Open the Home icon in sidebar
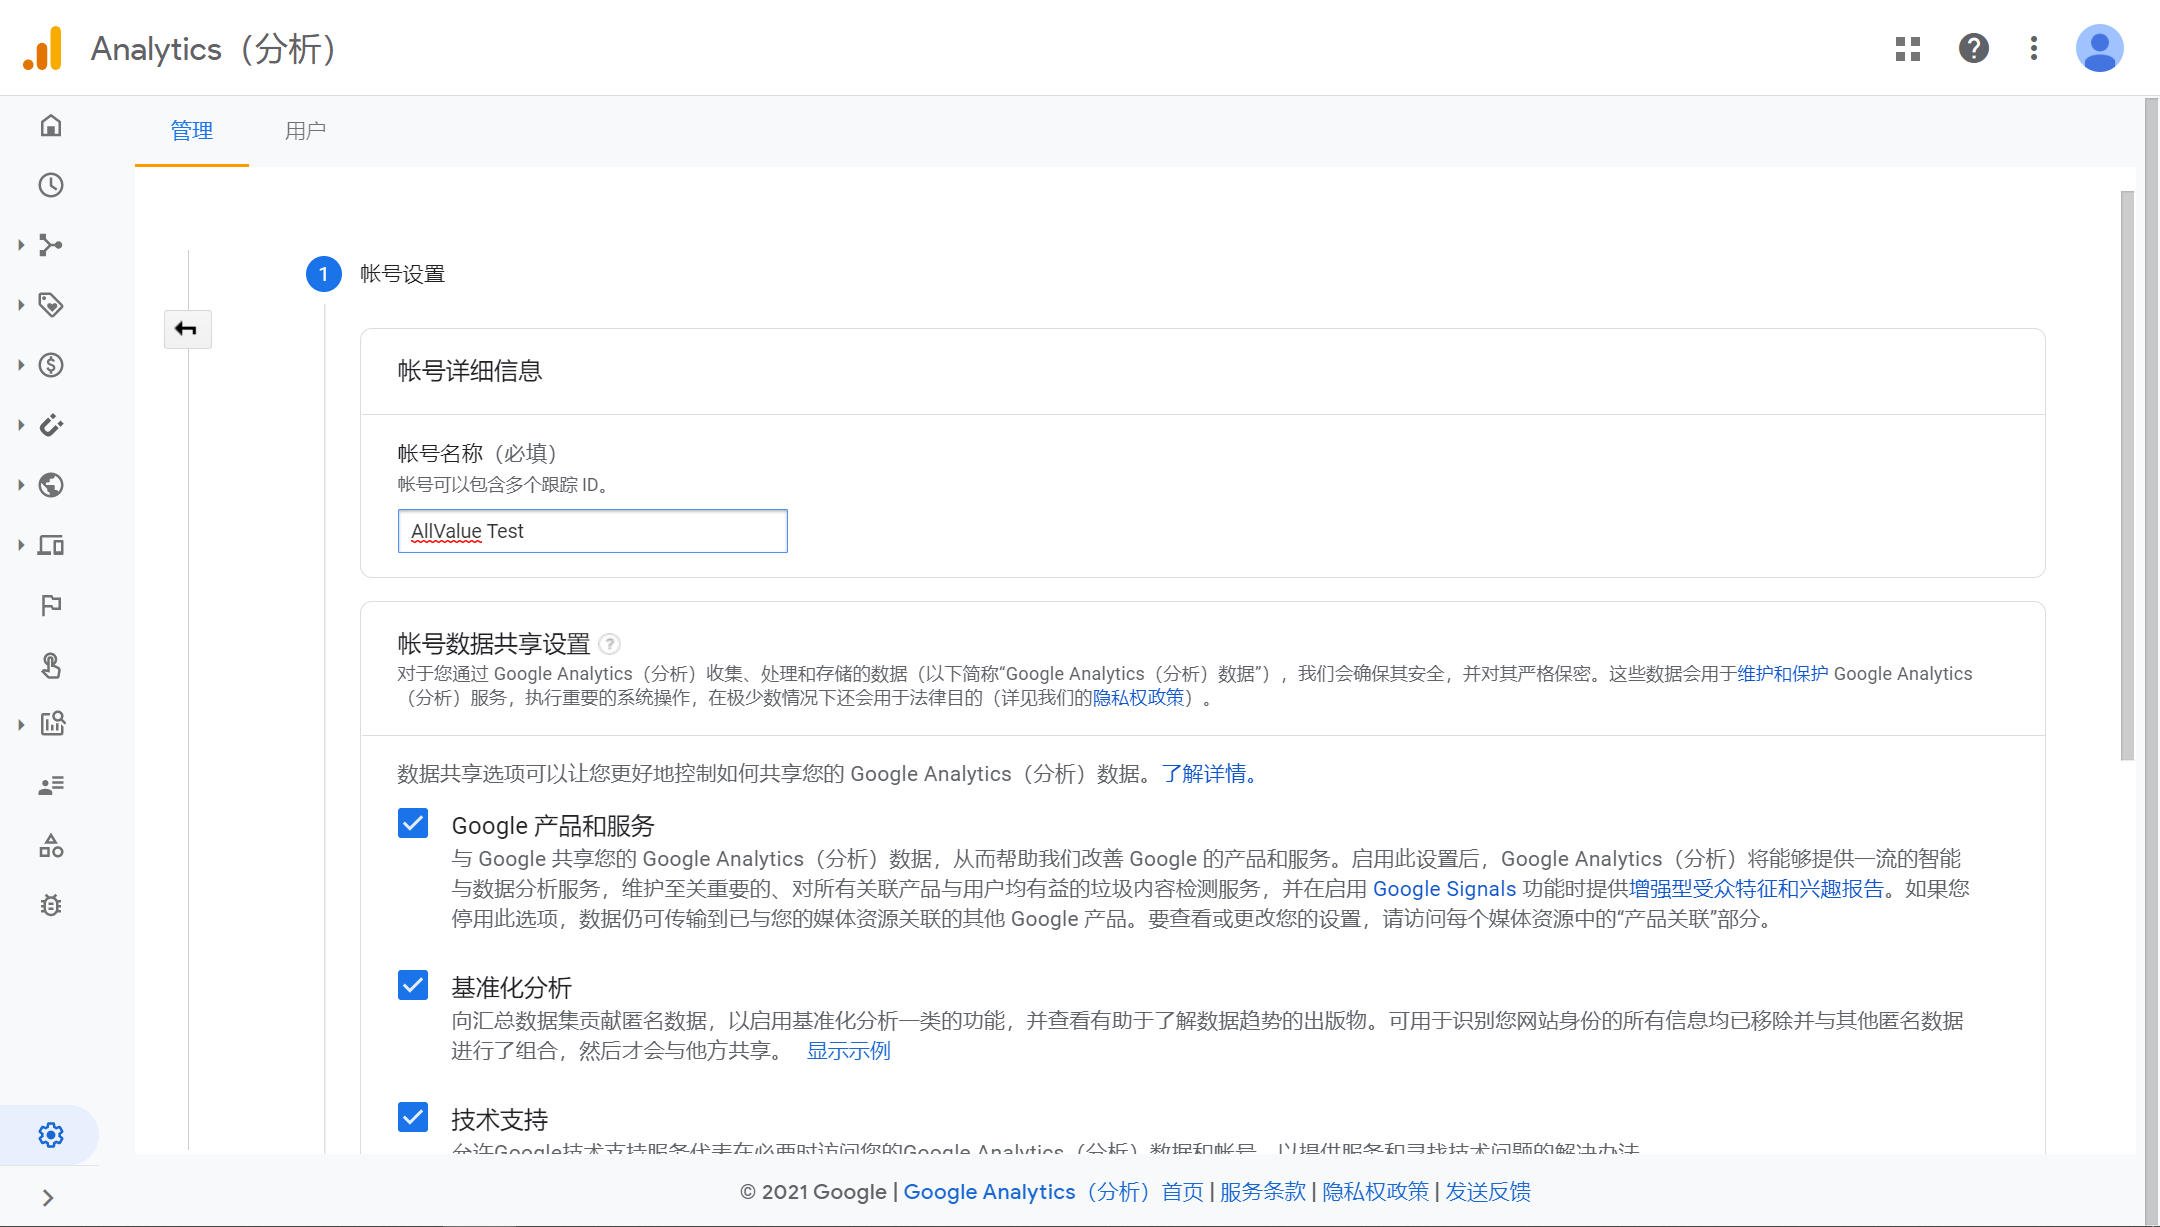 [x=51, y=125]
